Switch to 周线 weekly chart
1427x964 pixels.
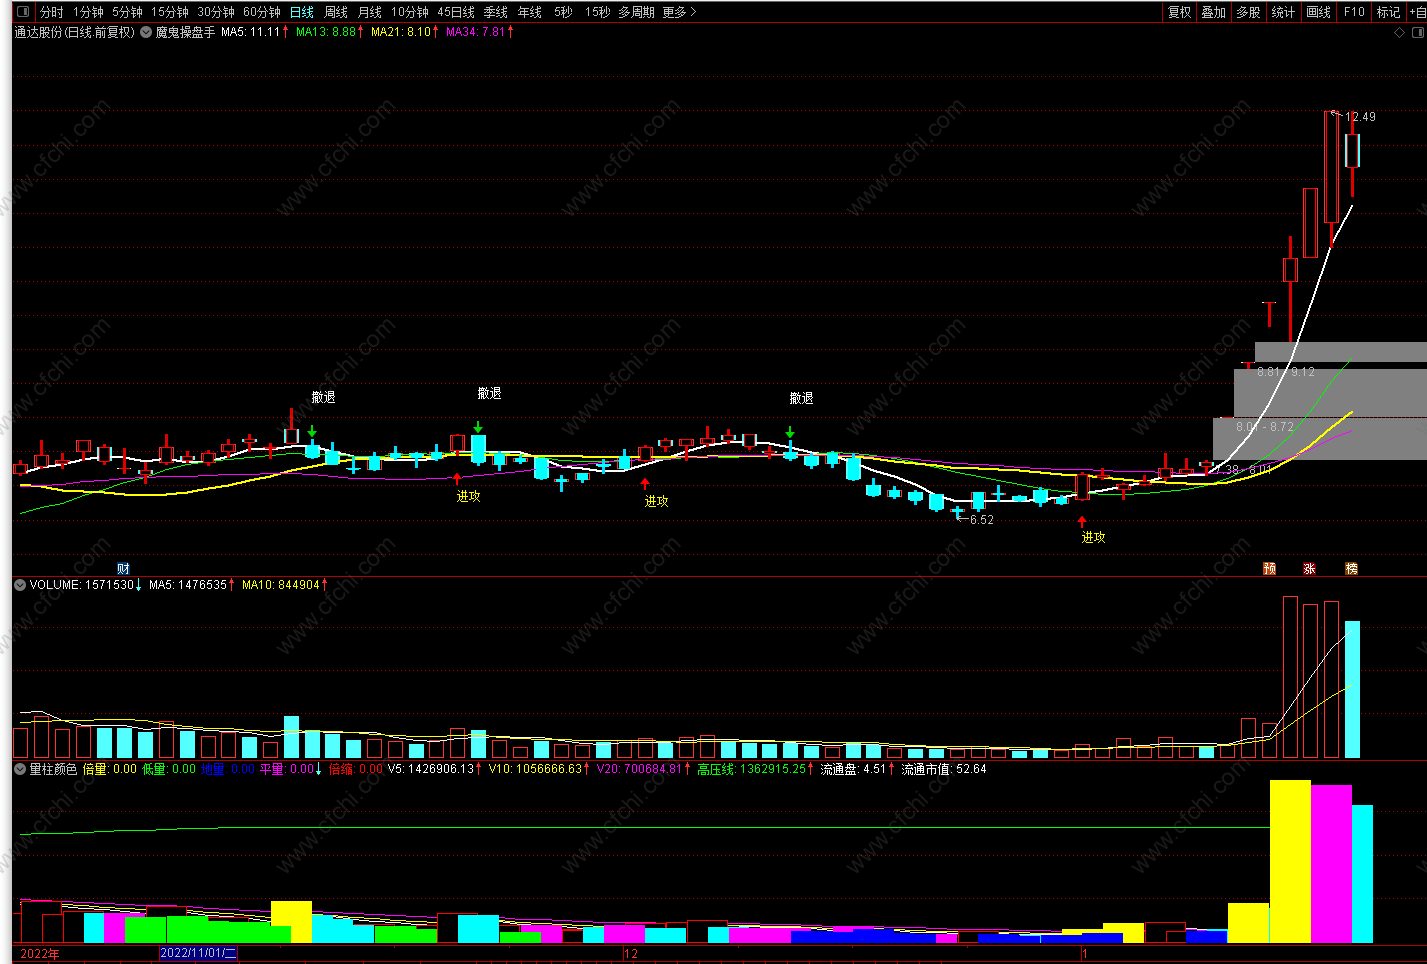(x=336, y=12)
